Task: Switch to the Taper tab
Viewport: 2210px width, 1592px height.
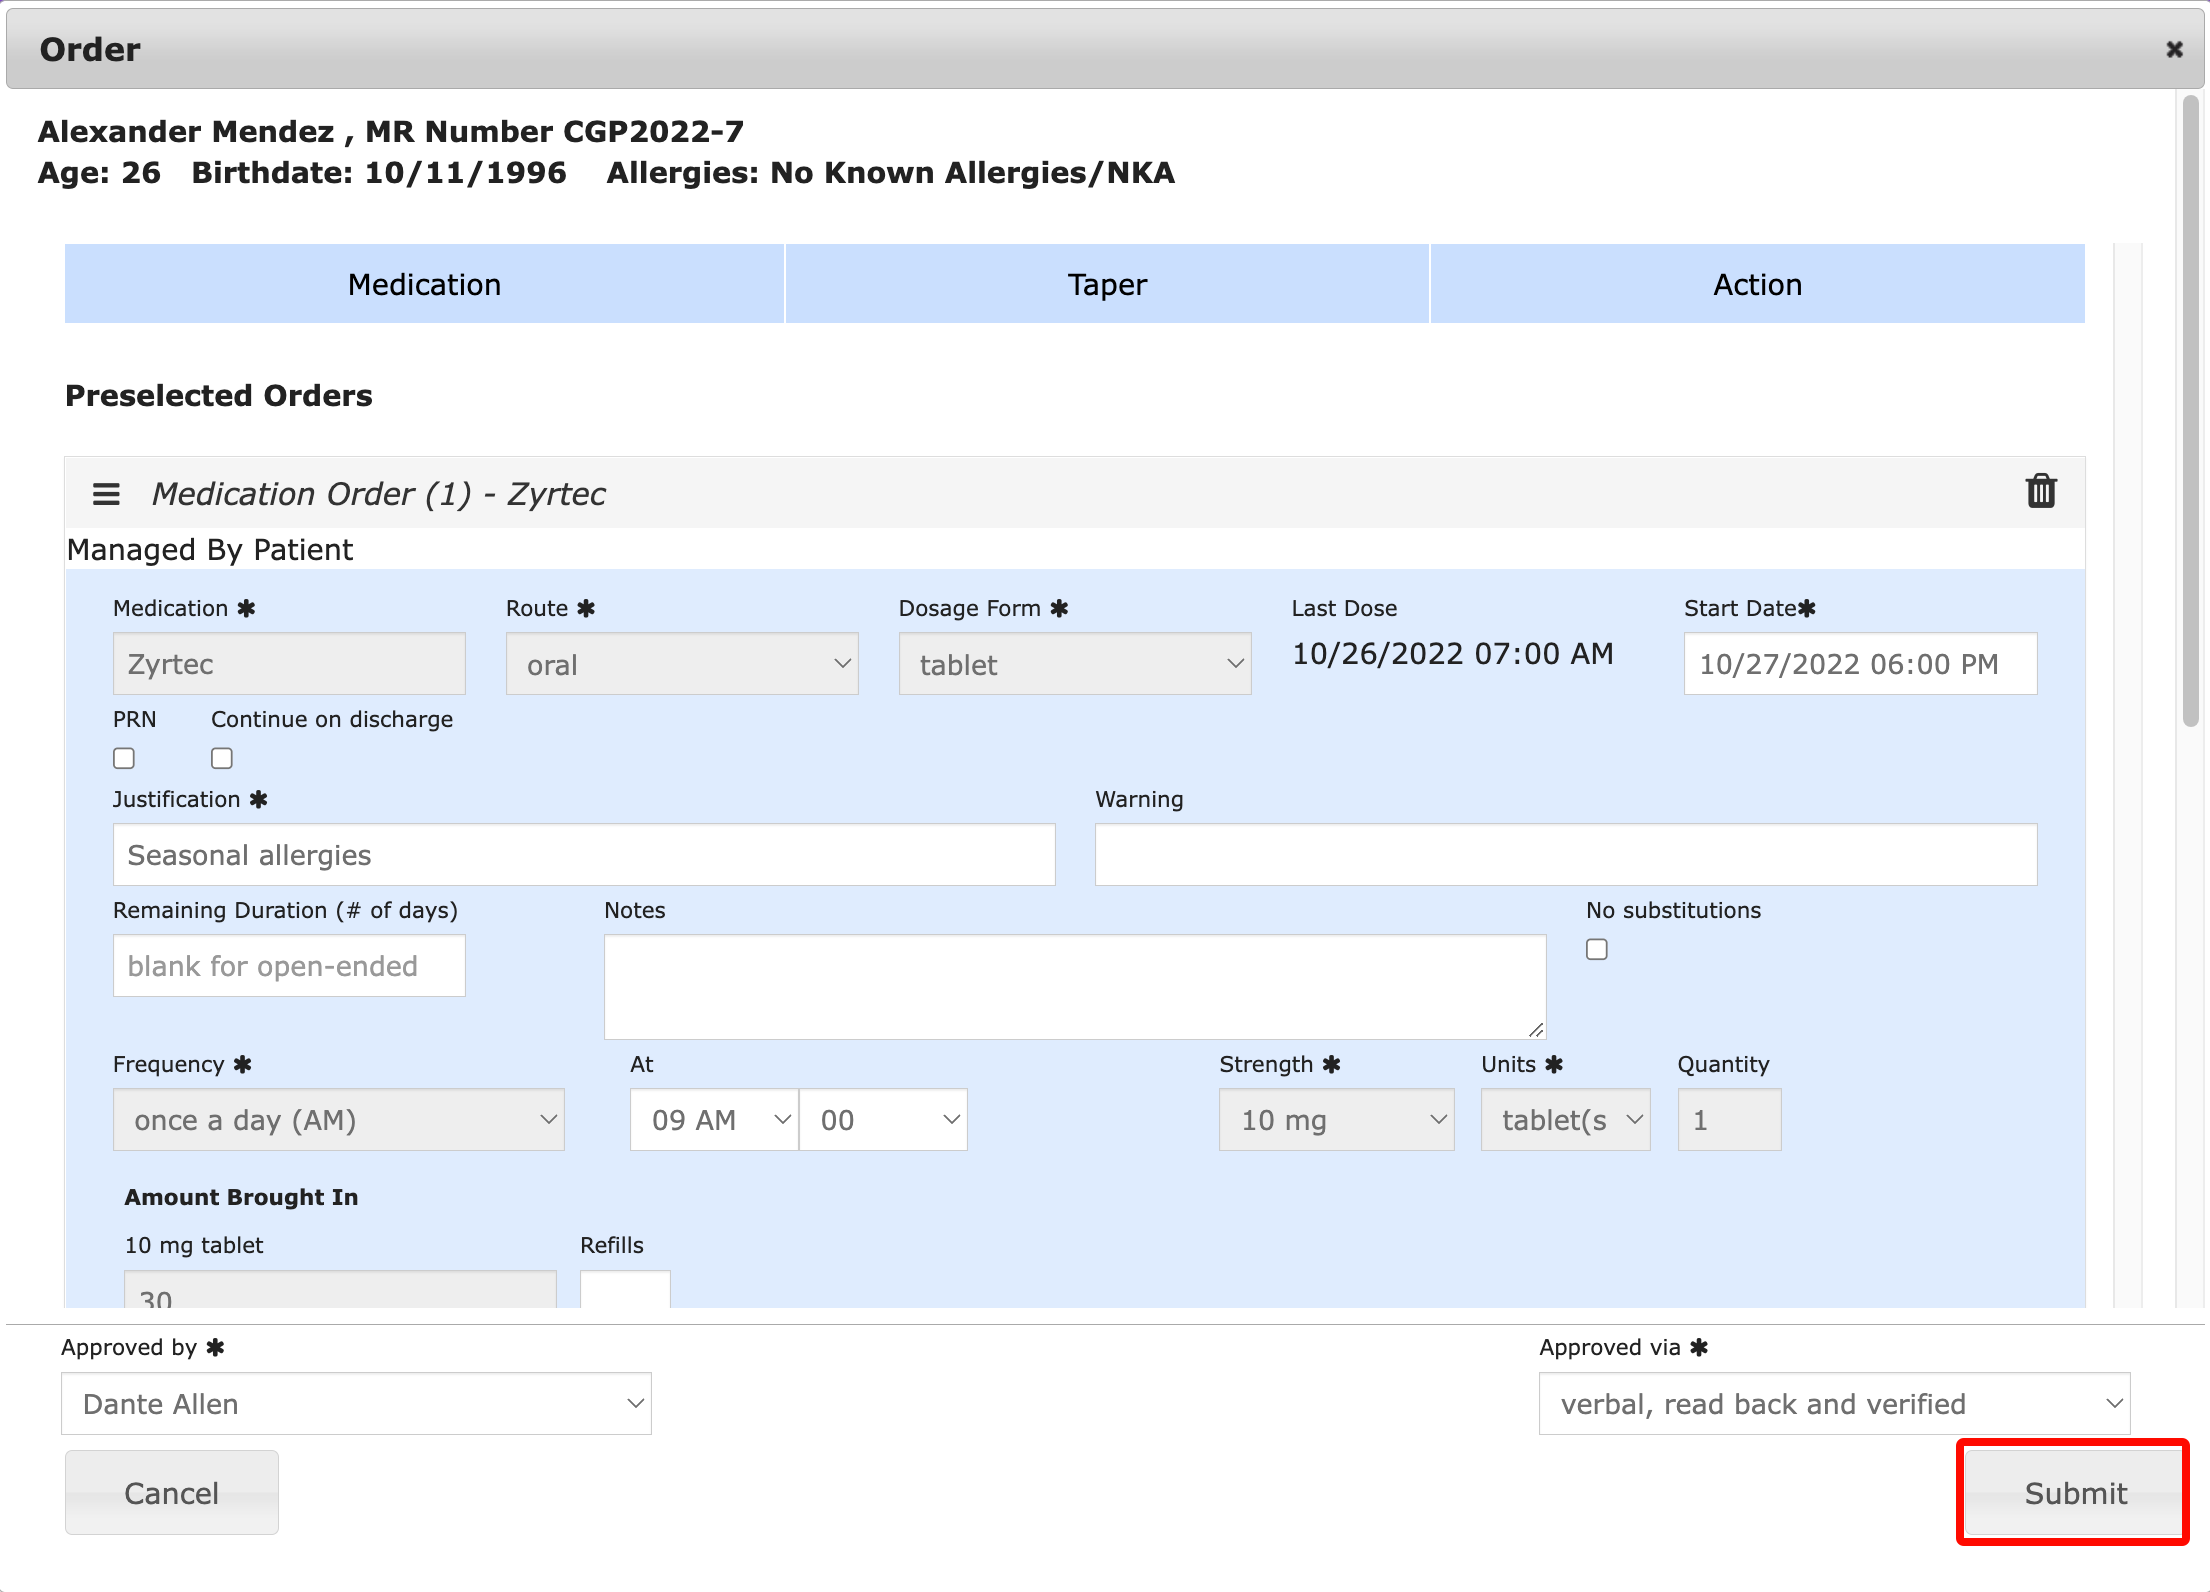Action: 1107,285
